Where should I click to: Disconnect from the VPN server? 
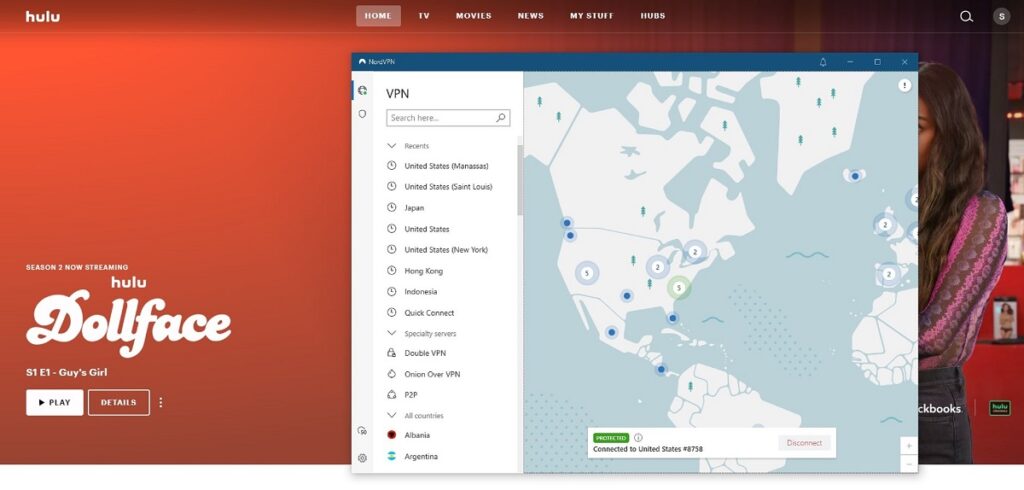[805, 443]
